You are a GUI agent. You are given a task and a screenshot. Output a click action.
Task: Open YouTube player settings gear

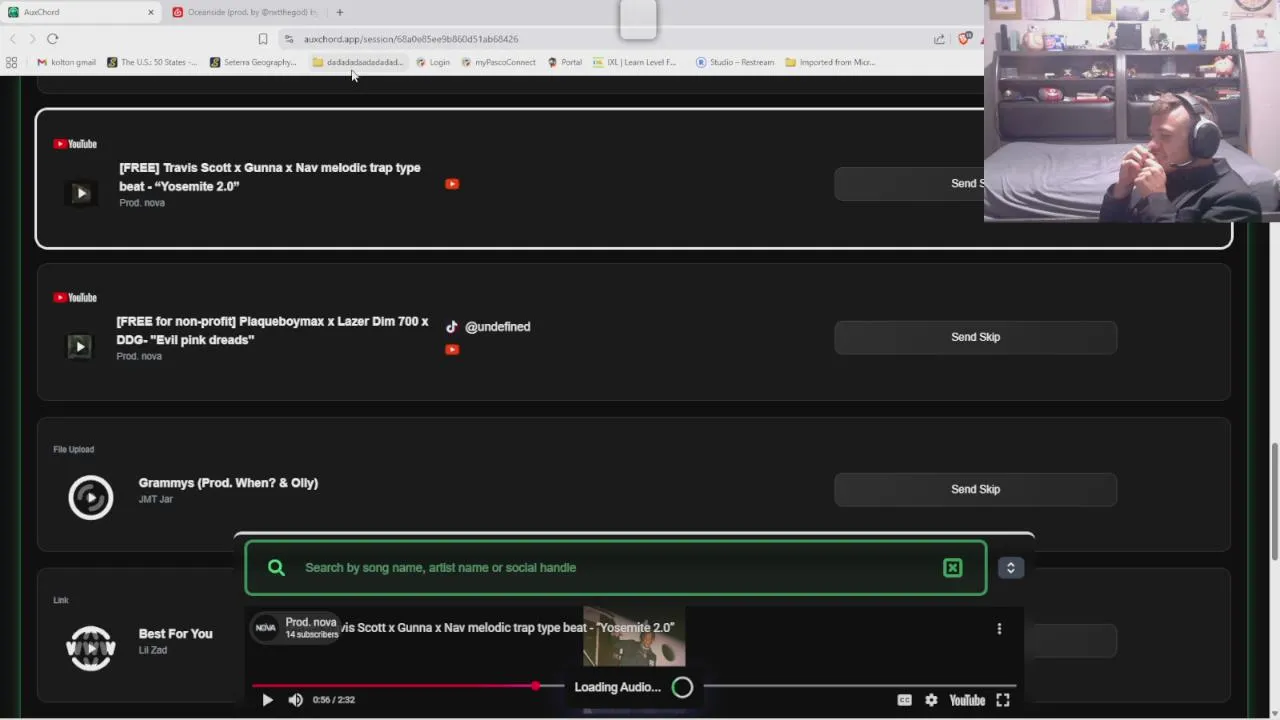point(931,700)
